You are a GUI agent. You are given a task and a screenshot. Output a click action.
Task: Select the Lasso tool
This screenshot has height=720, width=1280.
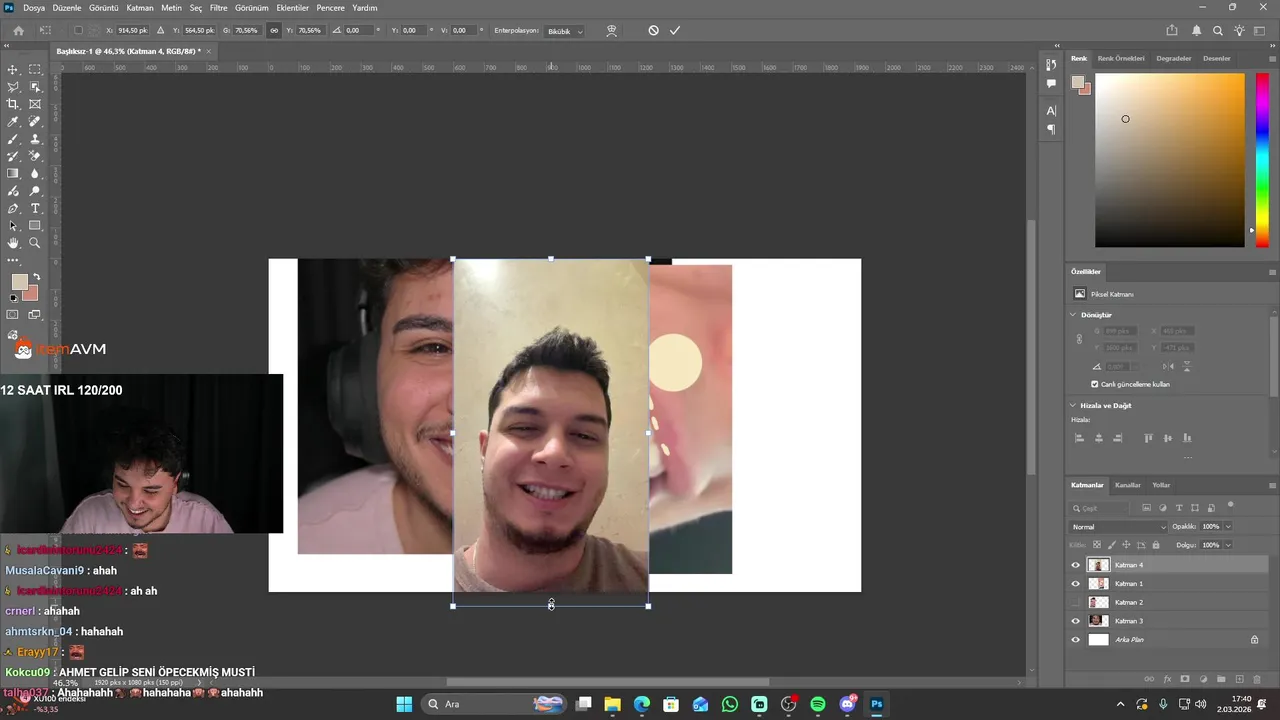pos(13,87)
